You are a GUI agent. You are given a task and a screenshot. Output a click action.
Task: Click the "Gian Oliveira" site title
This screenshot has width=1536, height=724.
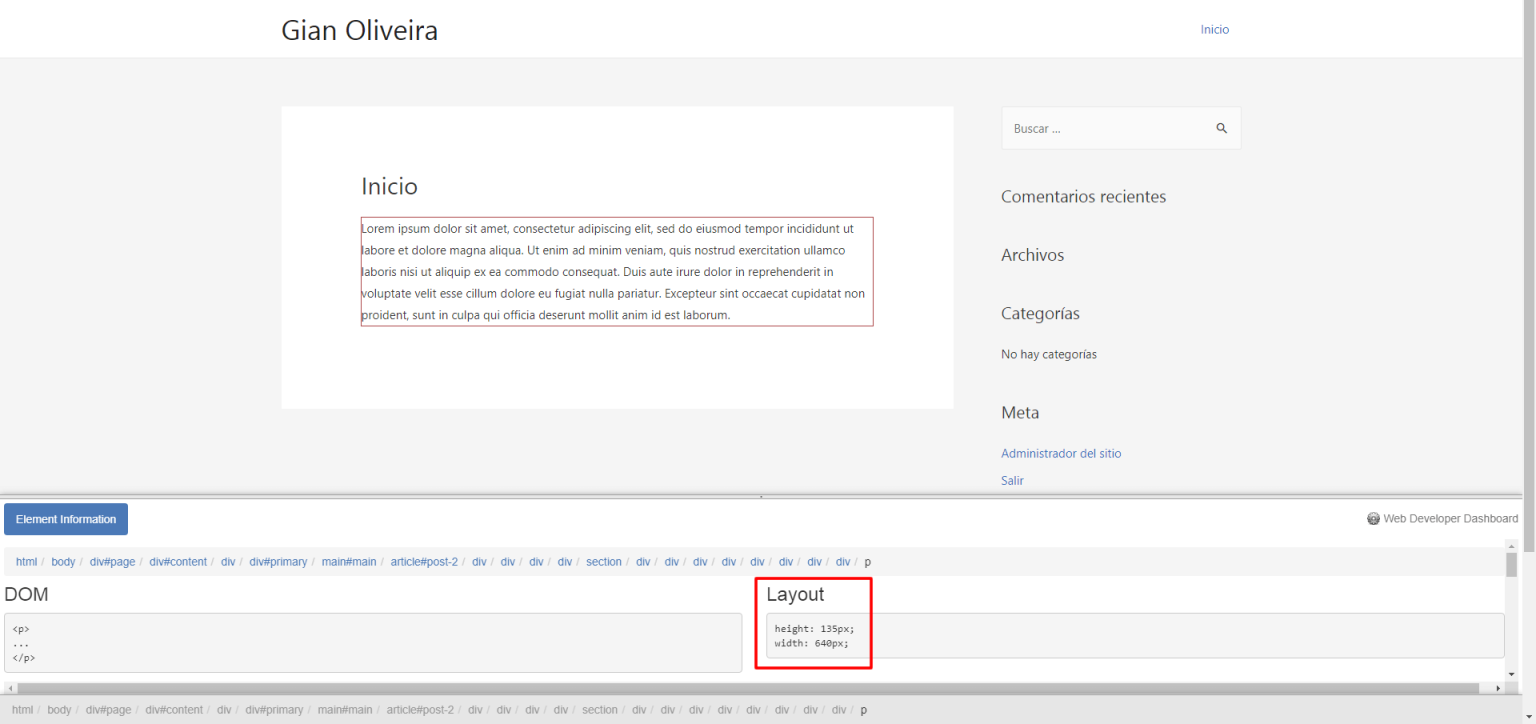pos(359,29)
